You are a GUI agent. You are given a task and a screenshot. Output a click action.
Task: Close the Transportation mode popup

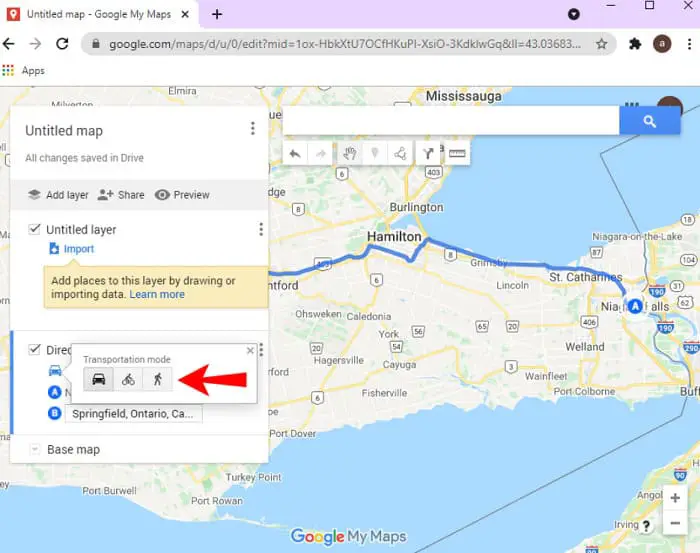point(250,351)
